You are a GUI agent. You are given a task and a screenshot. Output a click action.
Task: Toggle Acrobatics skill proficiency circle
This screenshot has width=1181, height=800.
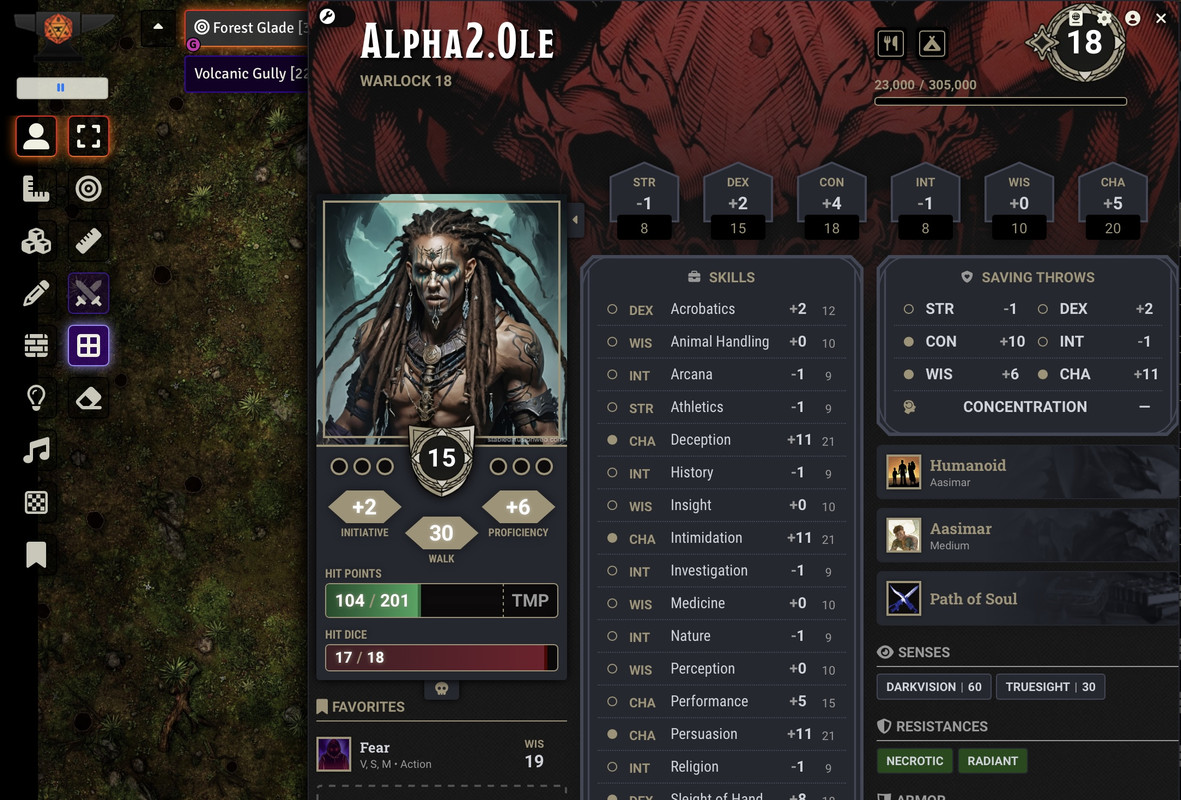pyautogui.click(x=612, y=309)
